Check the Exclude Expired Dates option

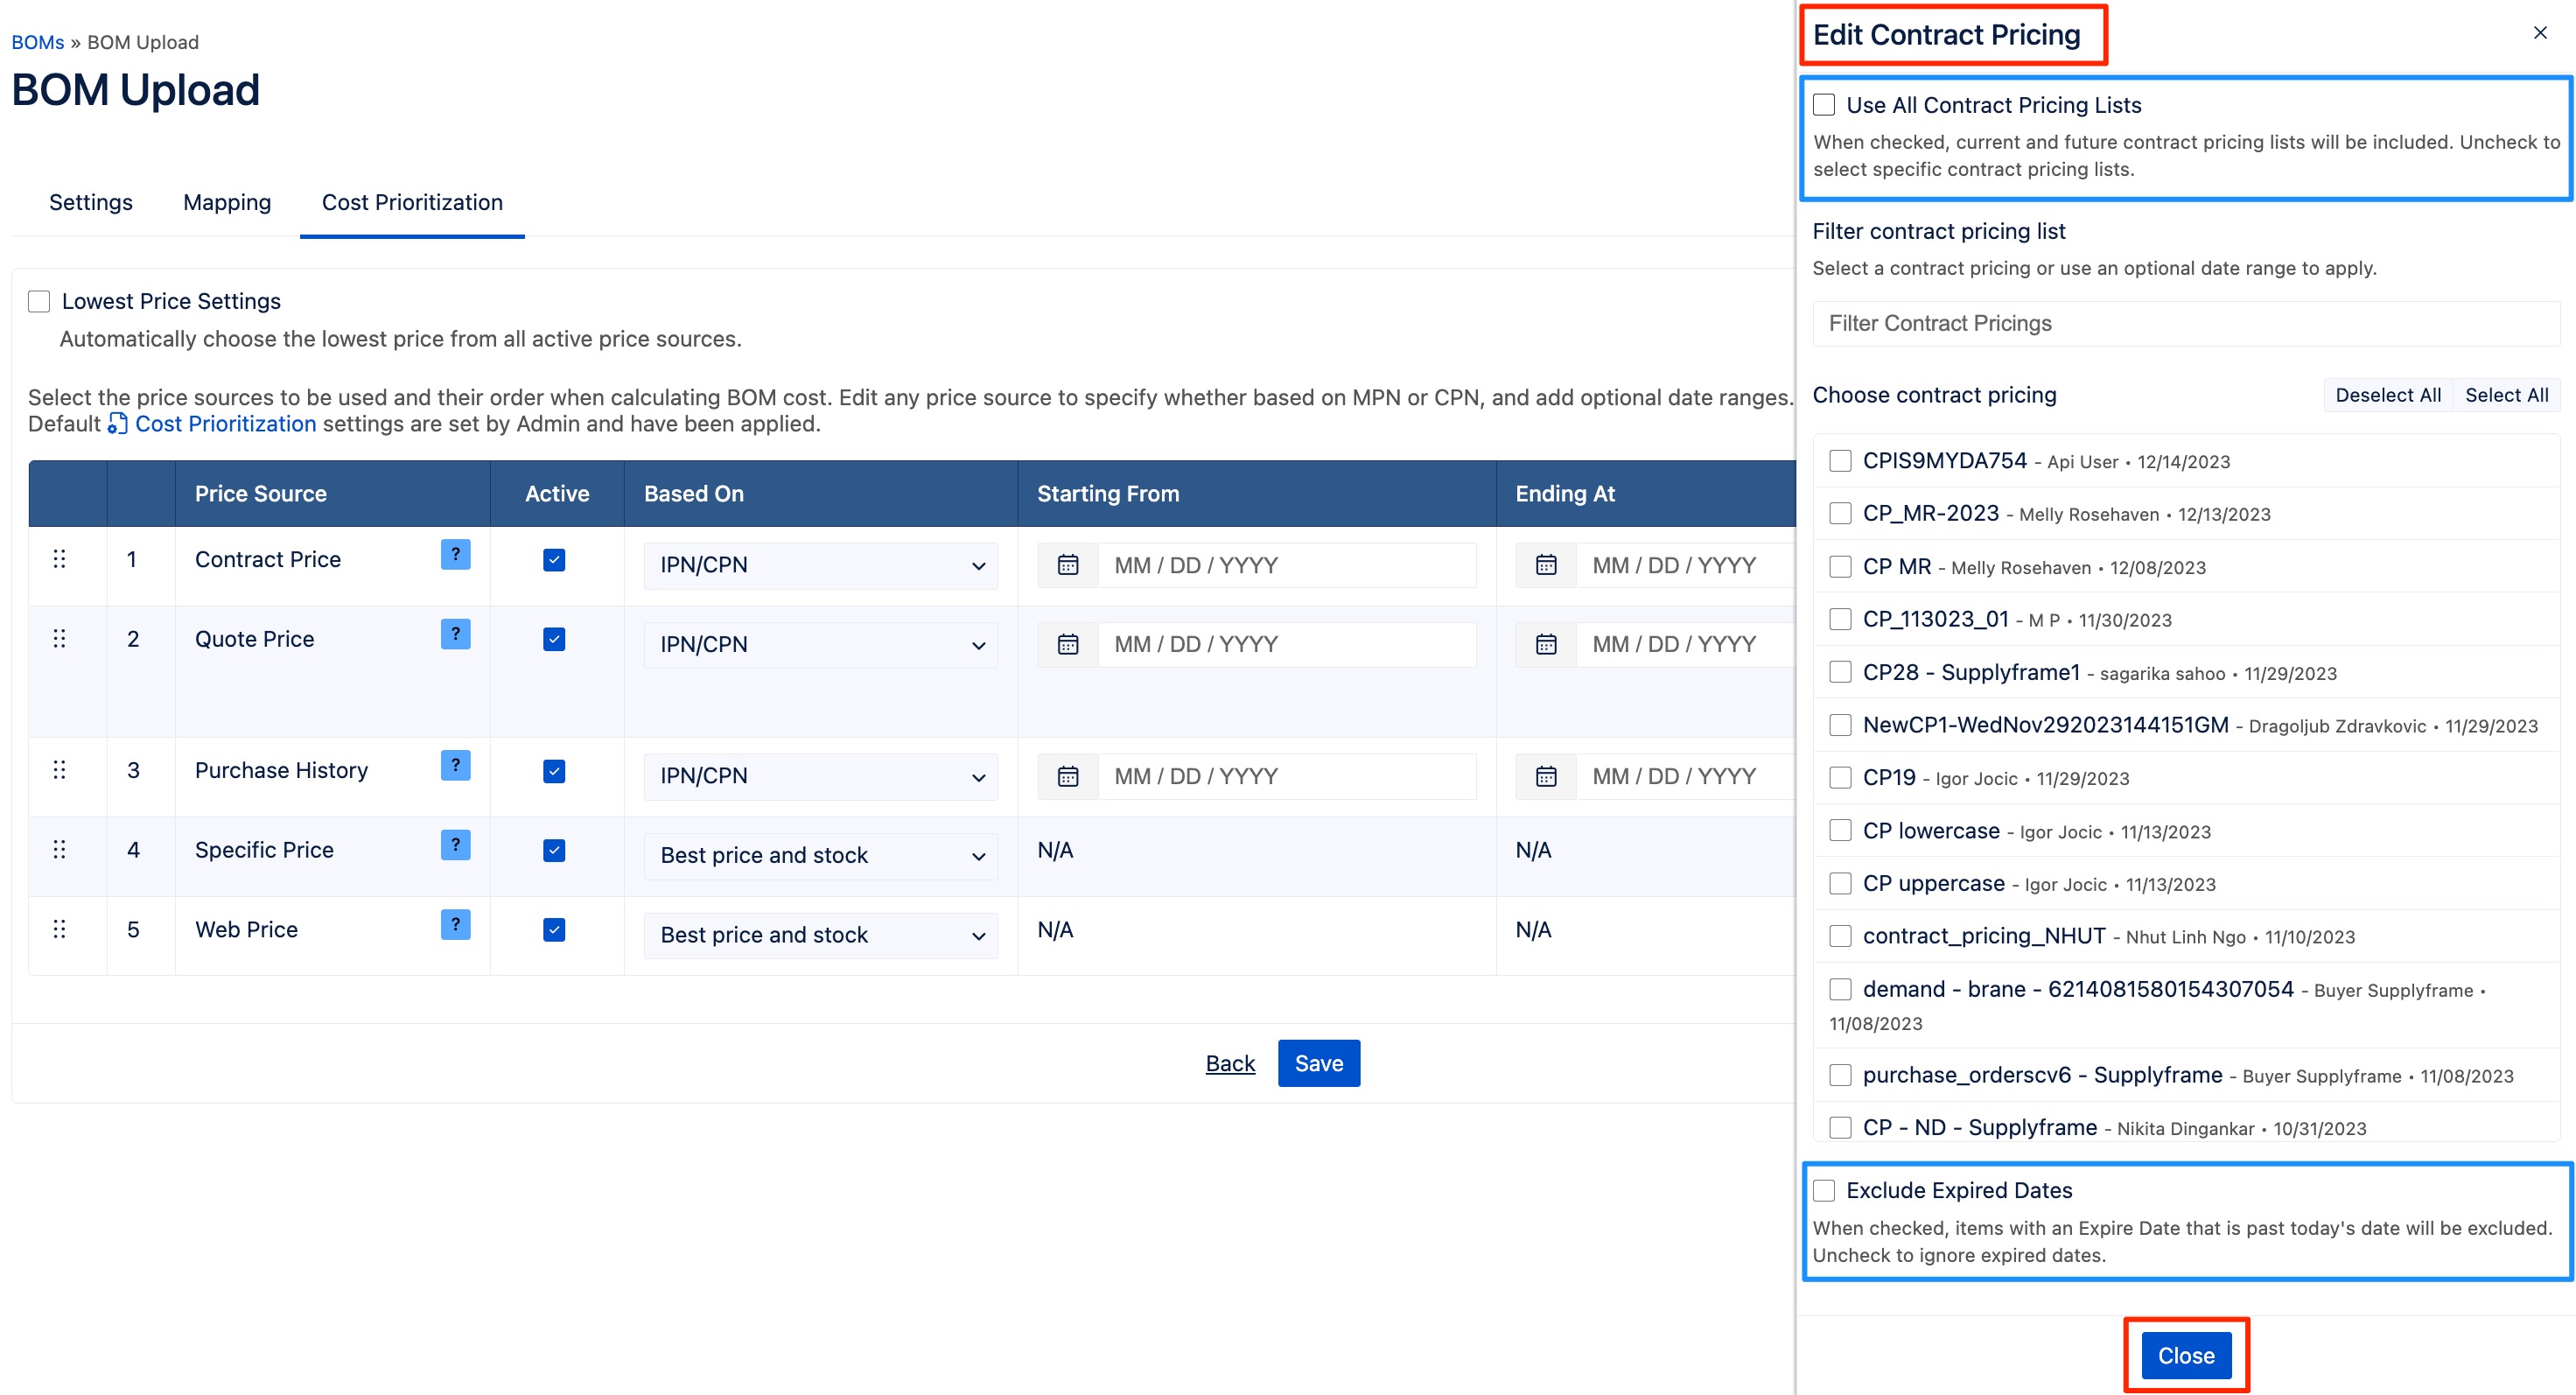pos(1824,1190)
